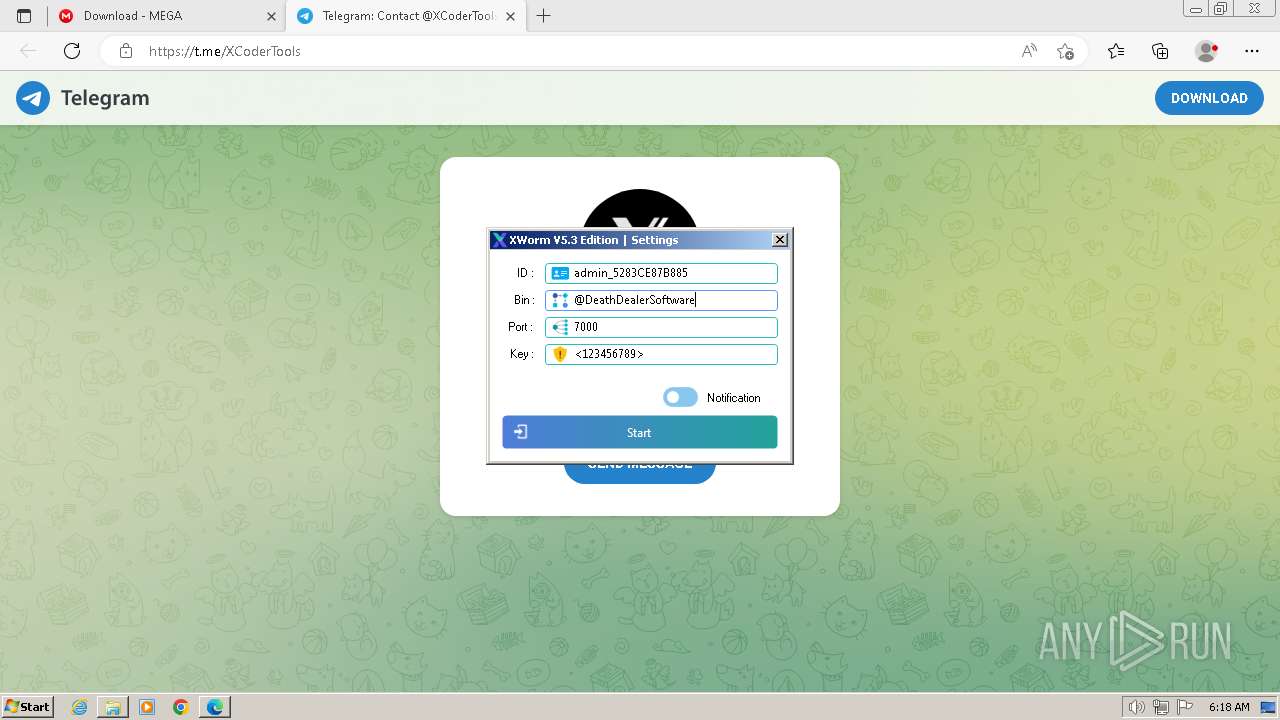
Task: Click the "ID :" label
Action: [525, 273]
